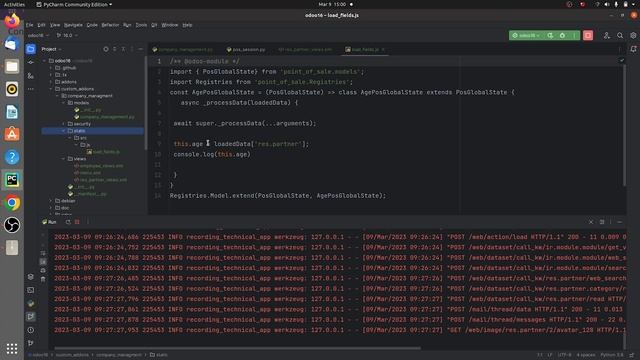Click the UTF-8 encoding in status bar
Screen dimensions: 640x360
click(x=565, y=355)
